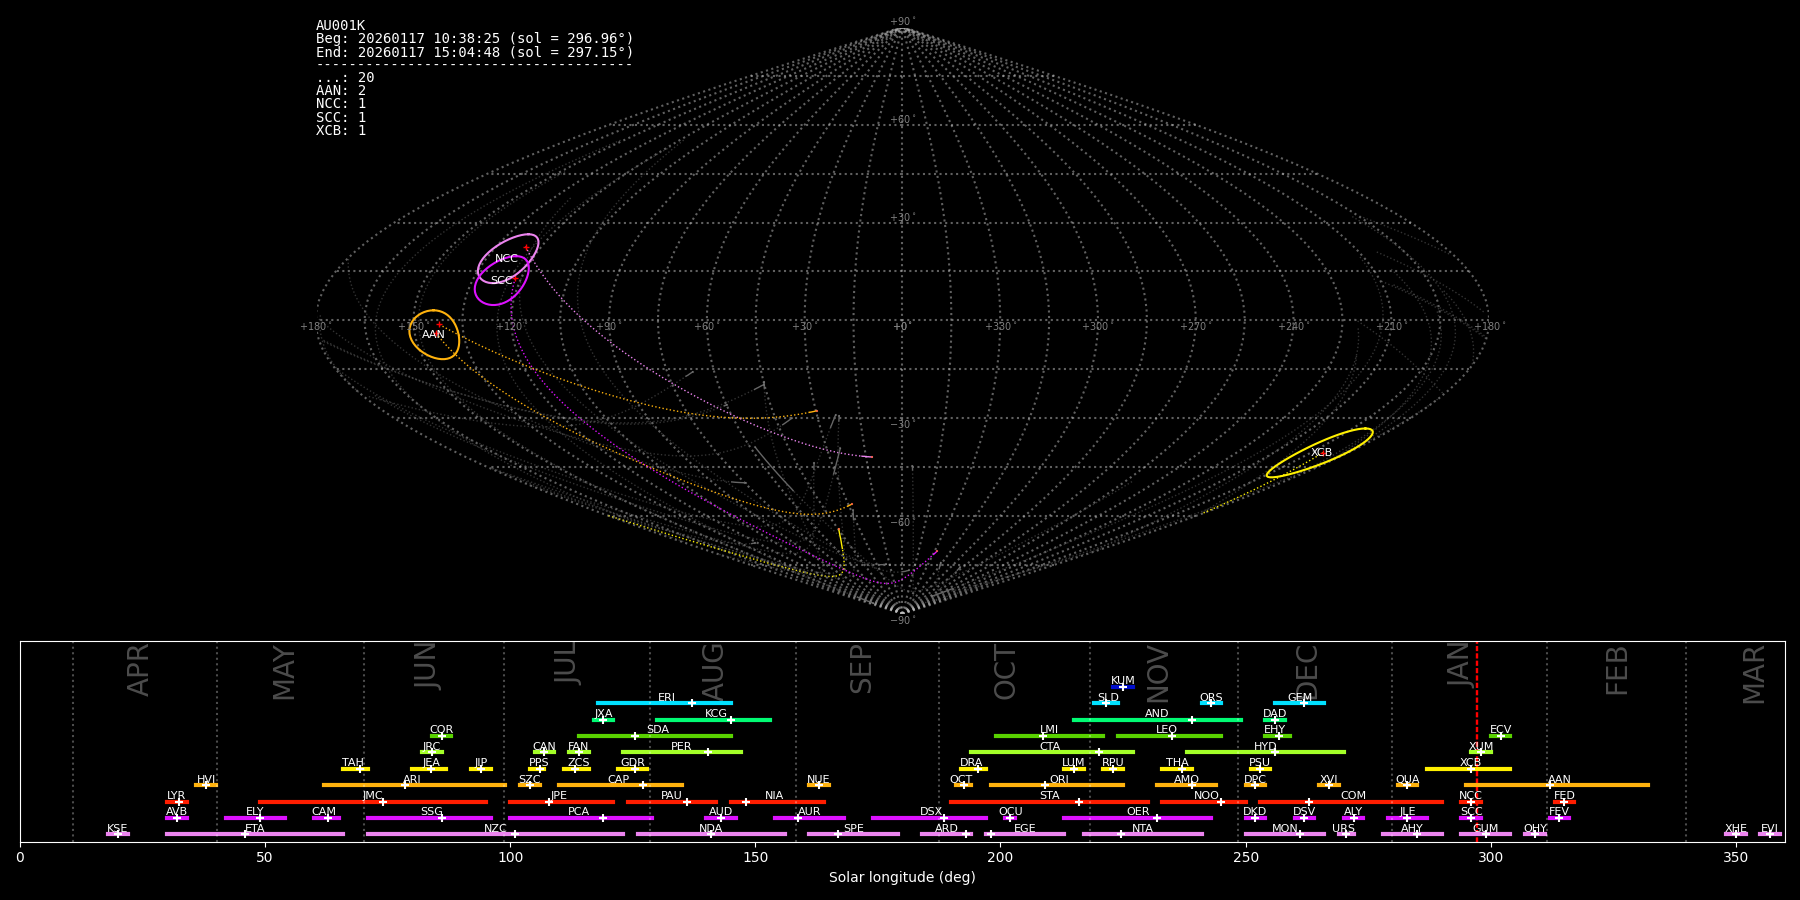The width and height of the screenshot is (1800, 900).
Task: Click the End: 20260117 15:04:48 line
Action: [475, 52]
